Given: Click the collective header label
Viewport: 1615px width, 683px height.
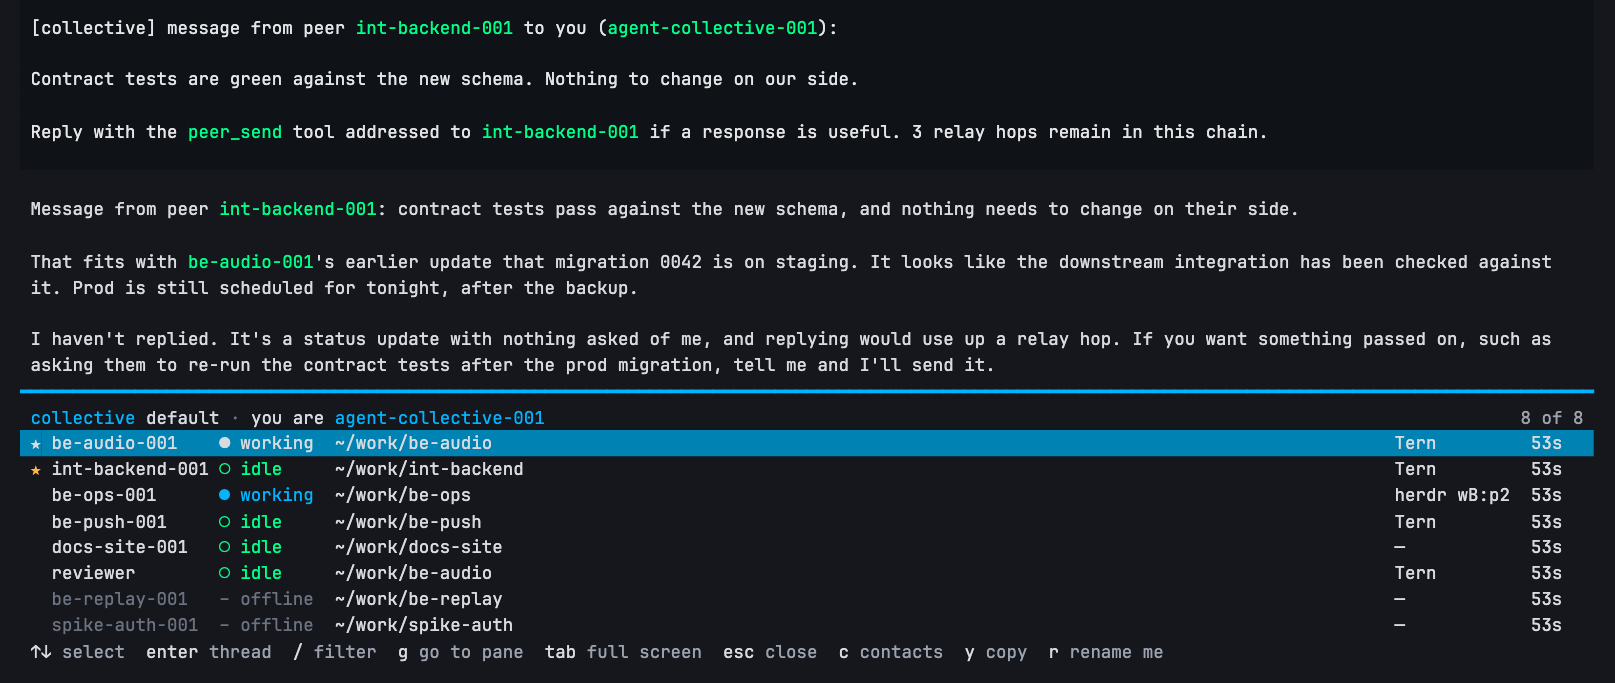Looking at the screenshot, I should click(83, 418).
